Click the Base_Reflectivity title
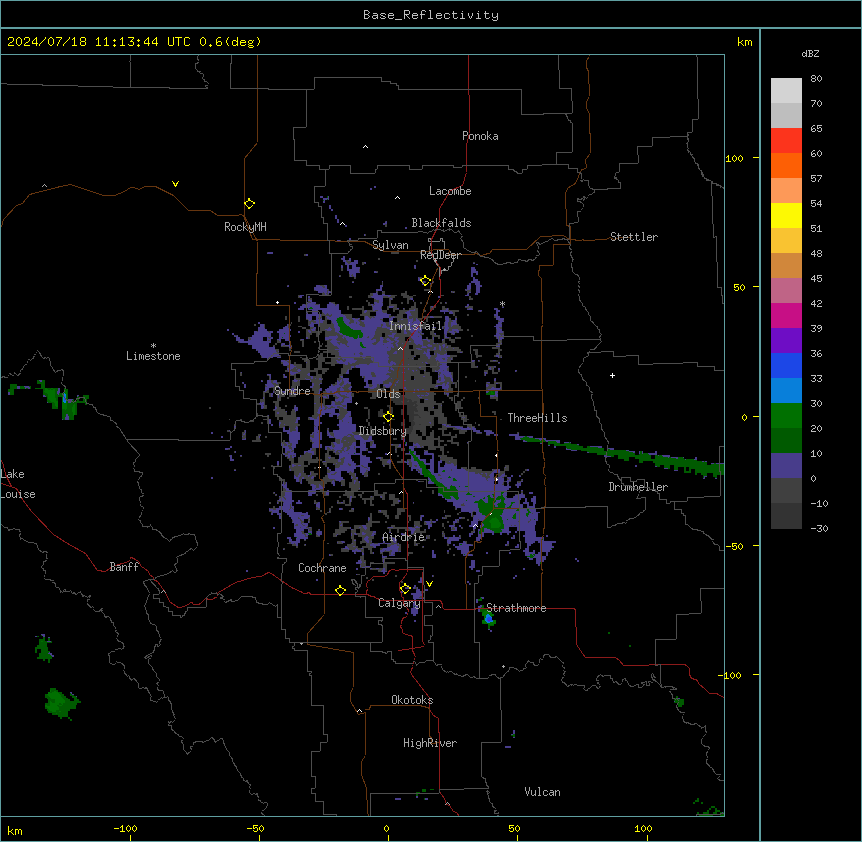This screenshot has width=862, height=842. pyautogui.click(x=431, y=15)
